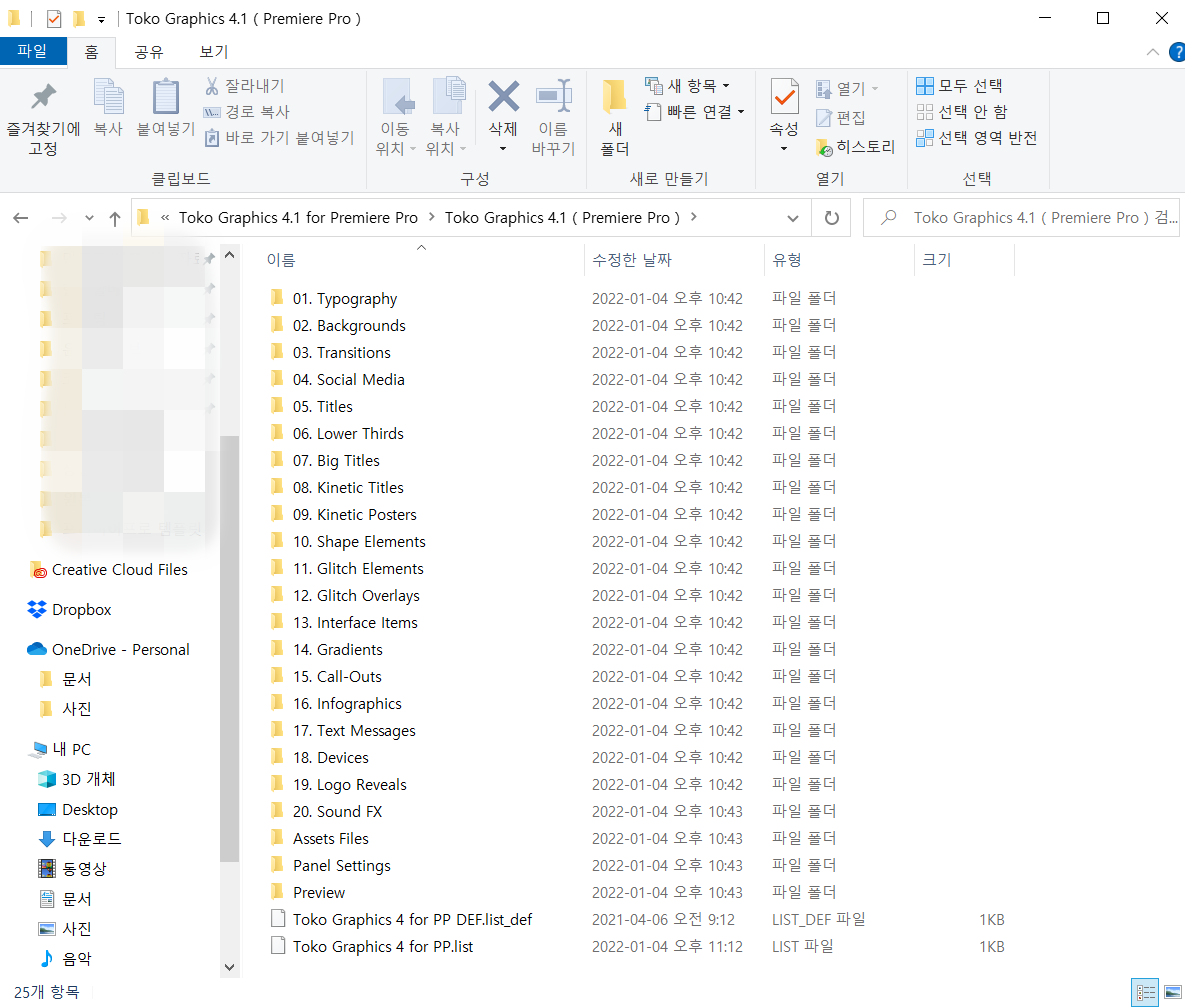The width and height of the screenshot is (1185, 1007).
Task: Refresh the folder view
Action: click(x=831, y=218)
